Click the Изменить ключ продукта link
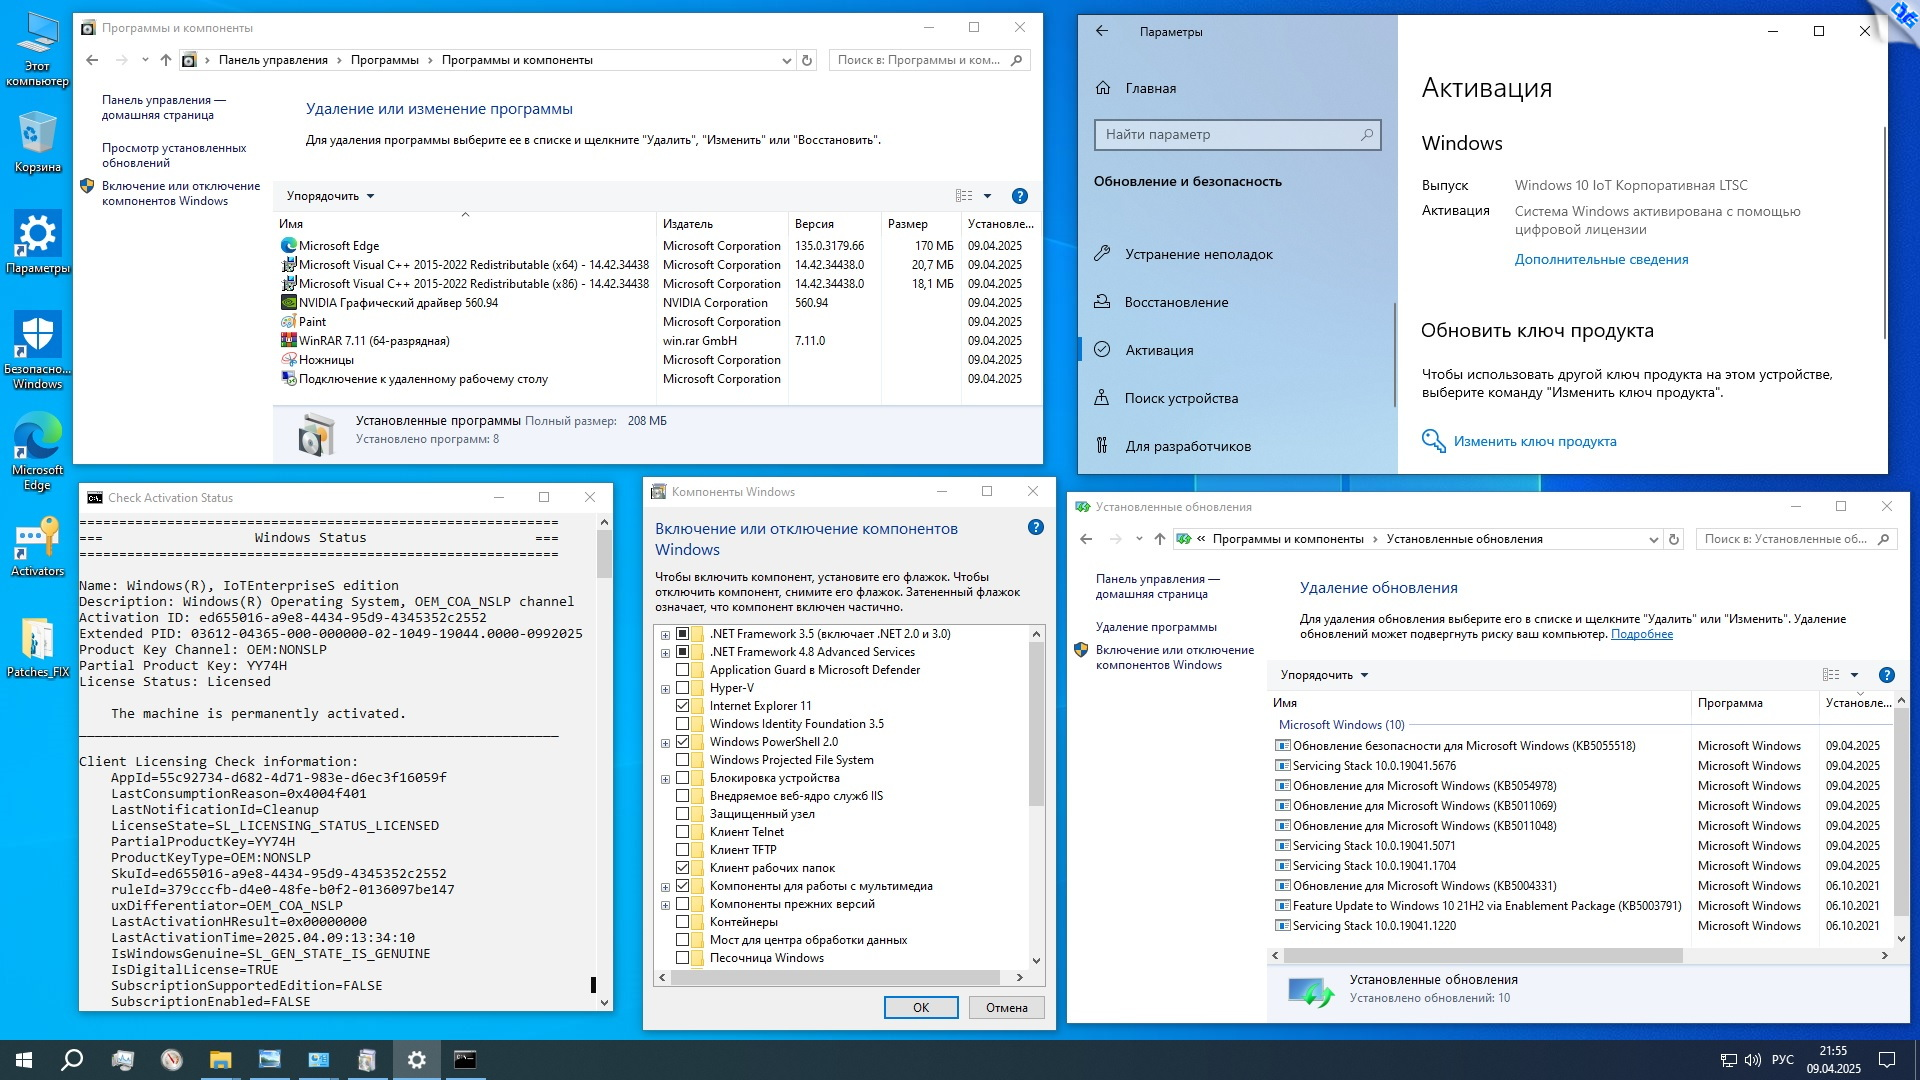1920x1080 pixels. click(x=1534, y=441)
